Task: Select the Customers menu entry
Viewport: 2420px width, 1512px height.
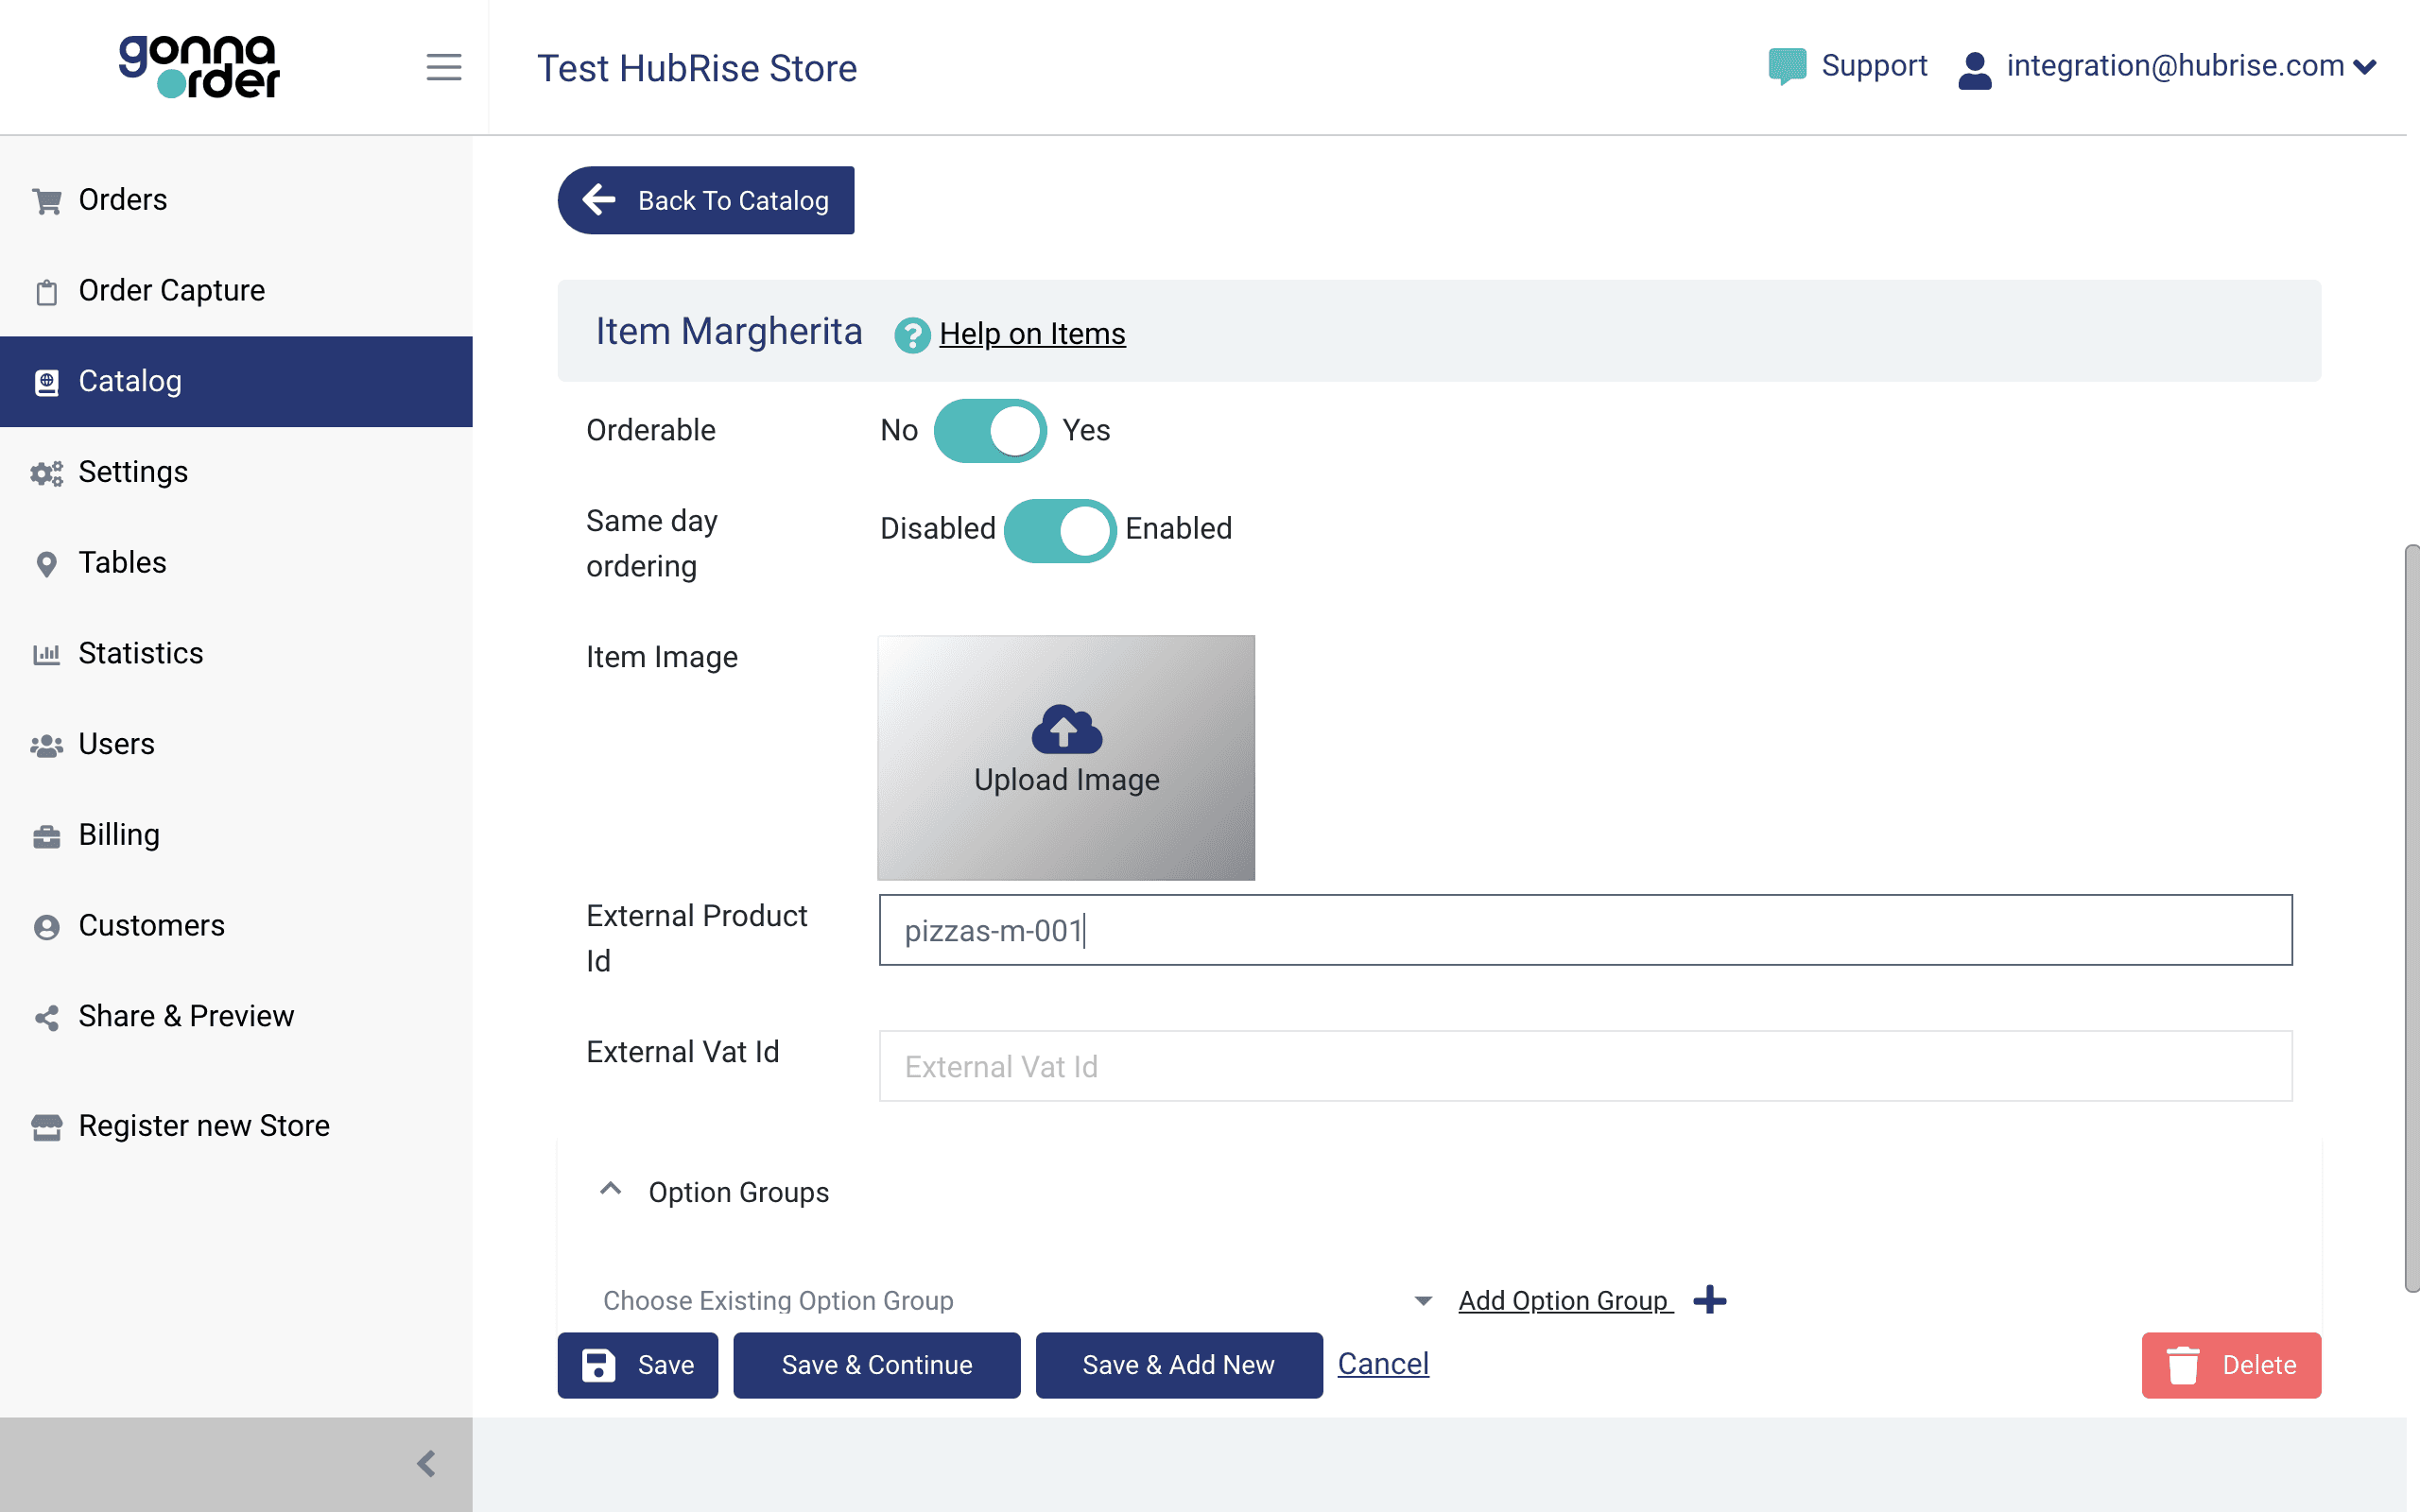Action: pyautogui.click(x=151, y=926)
